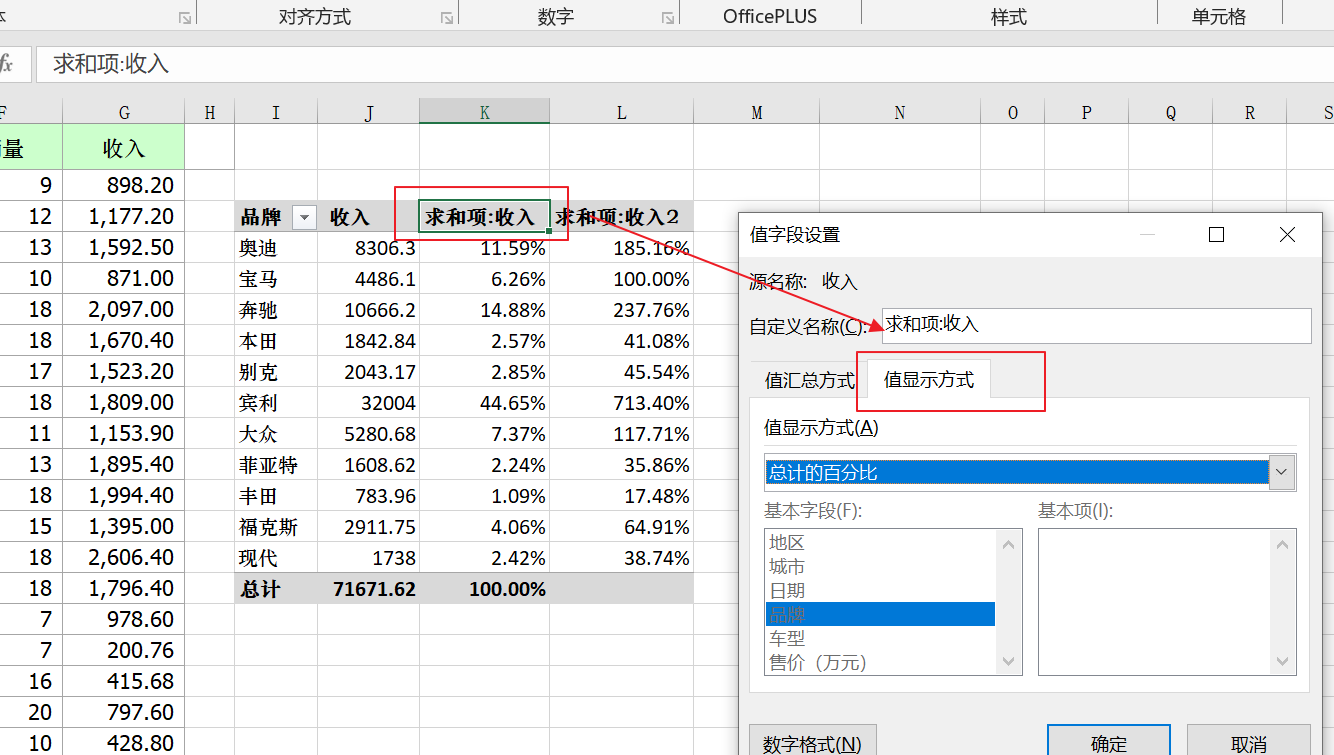Click pivot row label 宾利
Screen dimensions: 1334x755
(276, 403)
